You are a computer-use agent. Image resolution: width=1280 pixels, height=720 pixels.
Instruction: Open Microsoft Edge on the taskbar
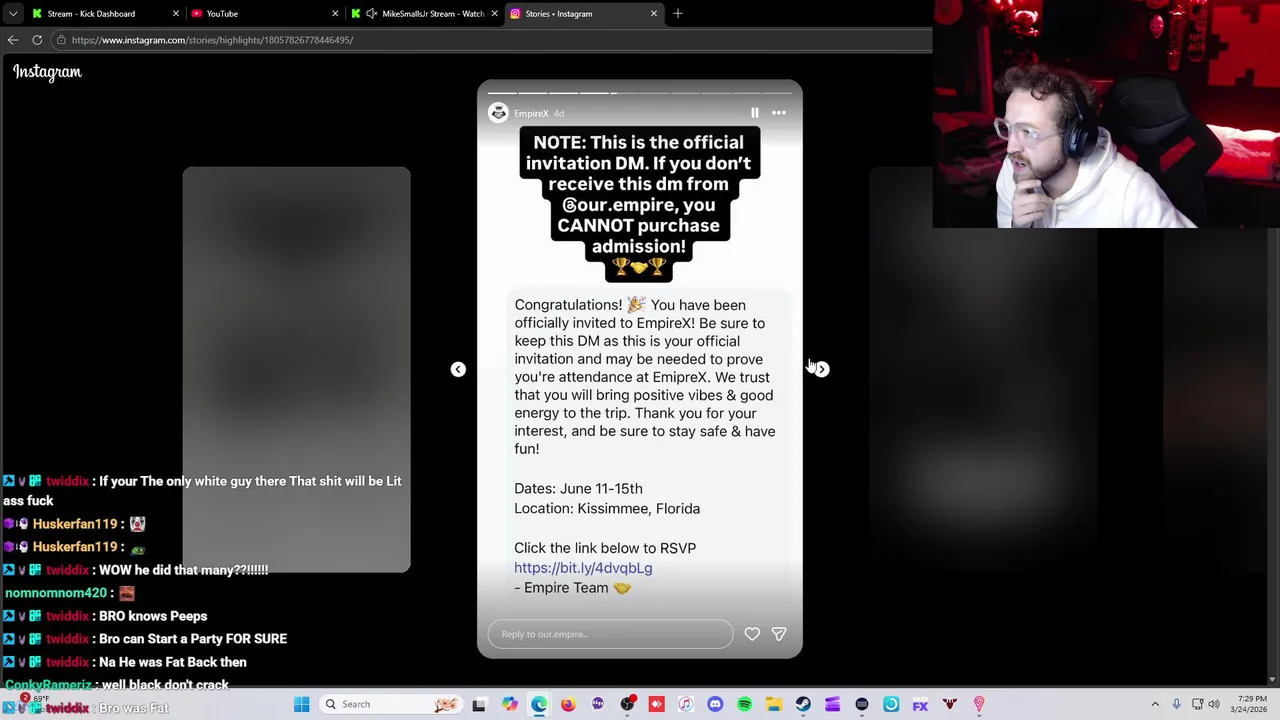[539, 704]
